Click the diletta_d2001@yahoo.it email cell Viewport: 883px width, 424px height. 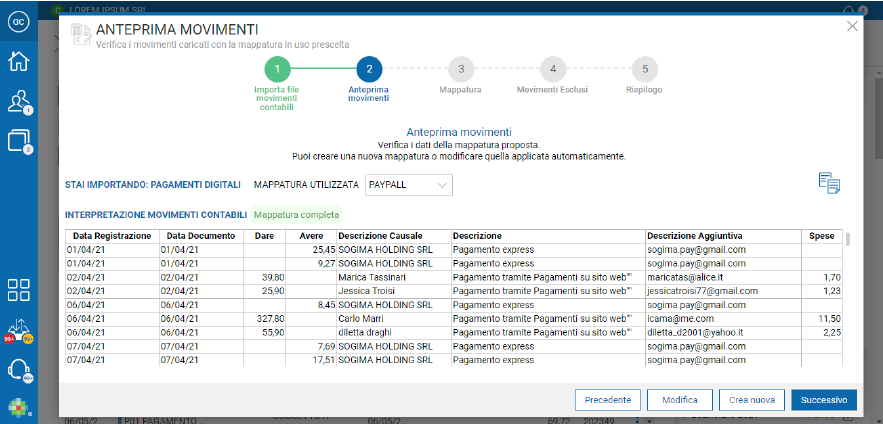[x=723, y=332]
